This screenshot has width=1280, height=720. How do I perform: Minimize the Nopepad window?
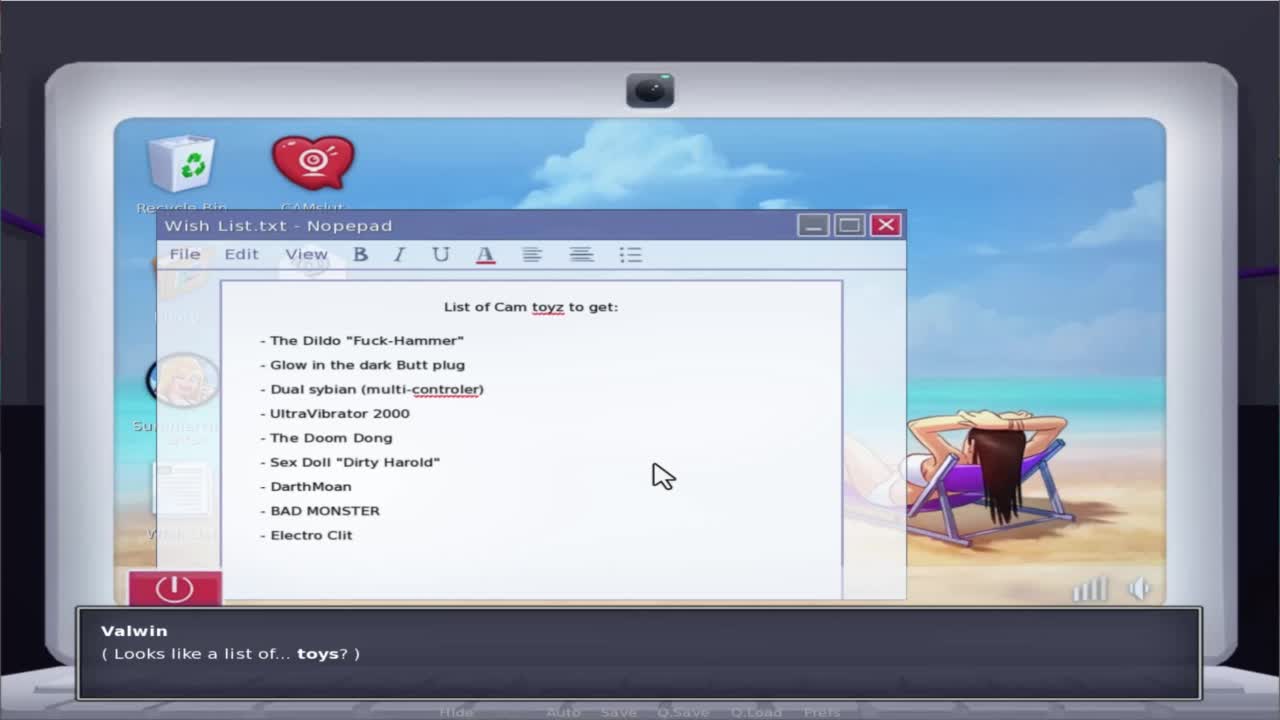(x=813, y=225)
